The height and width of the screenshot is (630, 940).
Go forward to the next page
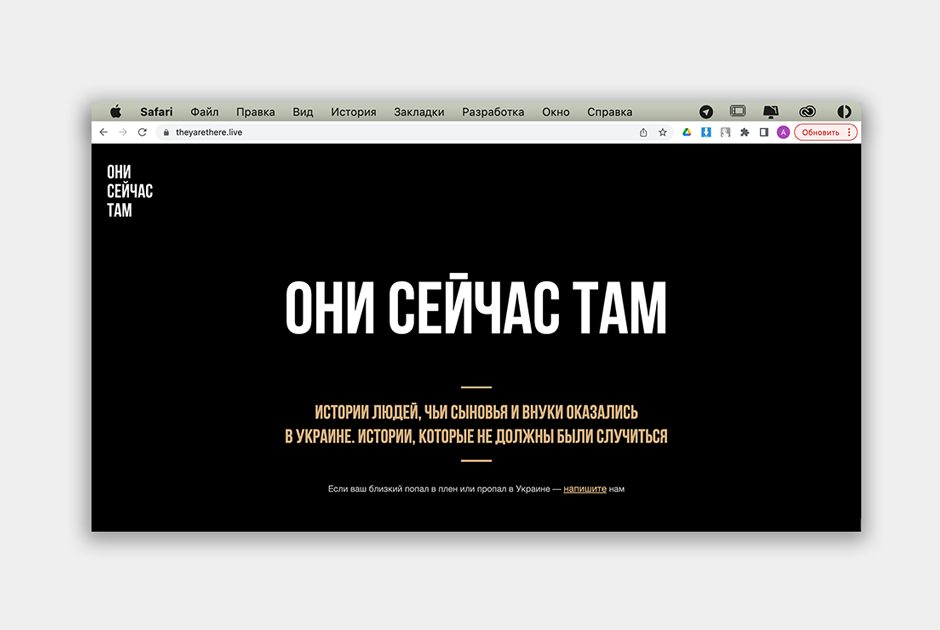coord(123,132)
